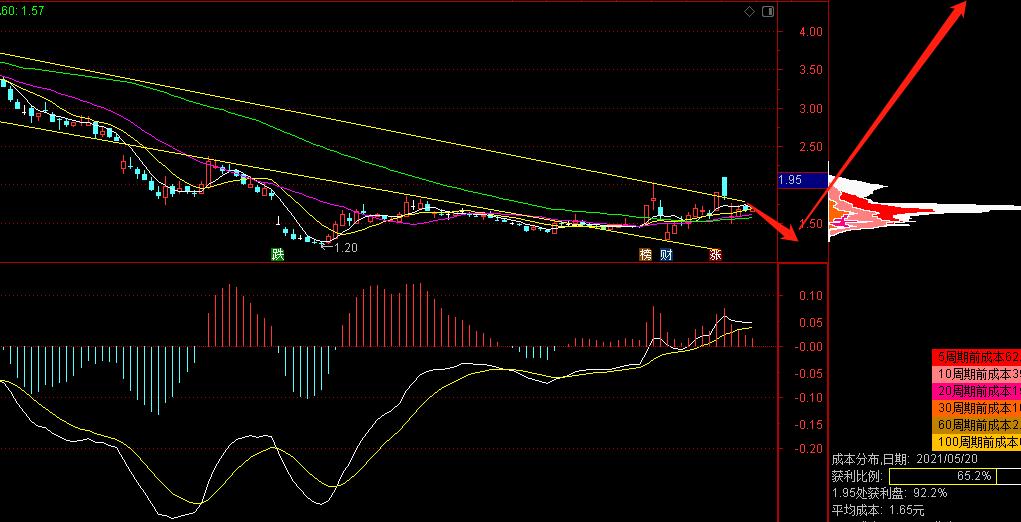Viewport: 1021px width, 522px height.
Task: Click the tall cyan candlestick near 1.95
Action: click(723, 187)
